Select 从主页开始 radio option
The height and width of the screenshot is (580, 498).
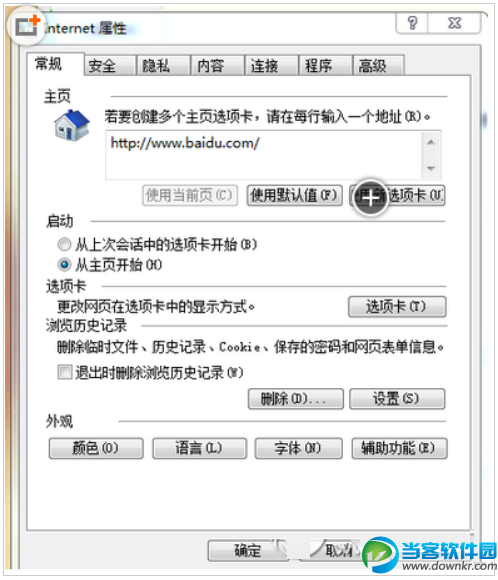64,265
